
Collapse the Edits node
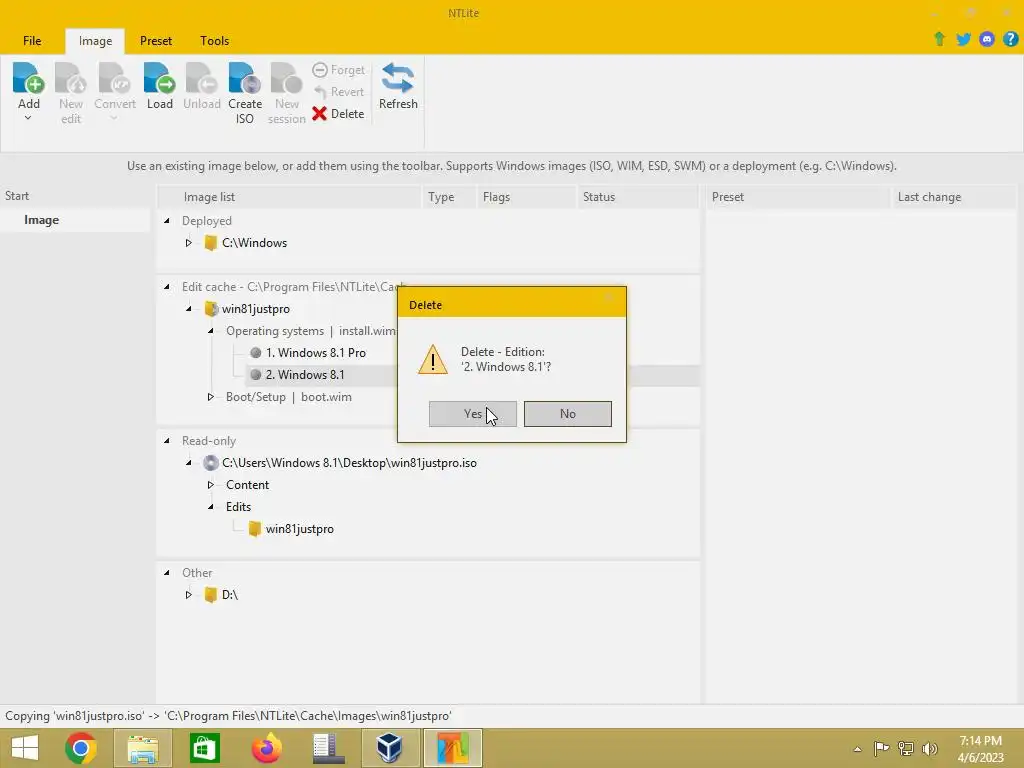click(x=211, y=507)
